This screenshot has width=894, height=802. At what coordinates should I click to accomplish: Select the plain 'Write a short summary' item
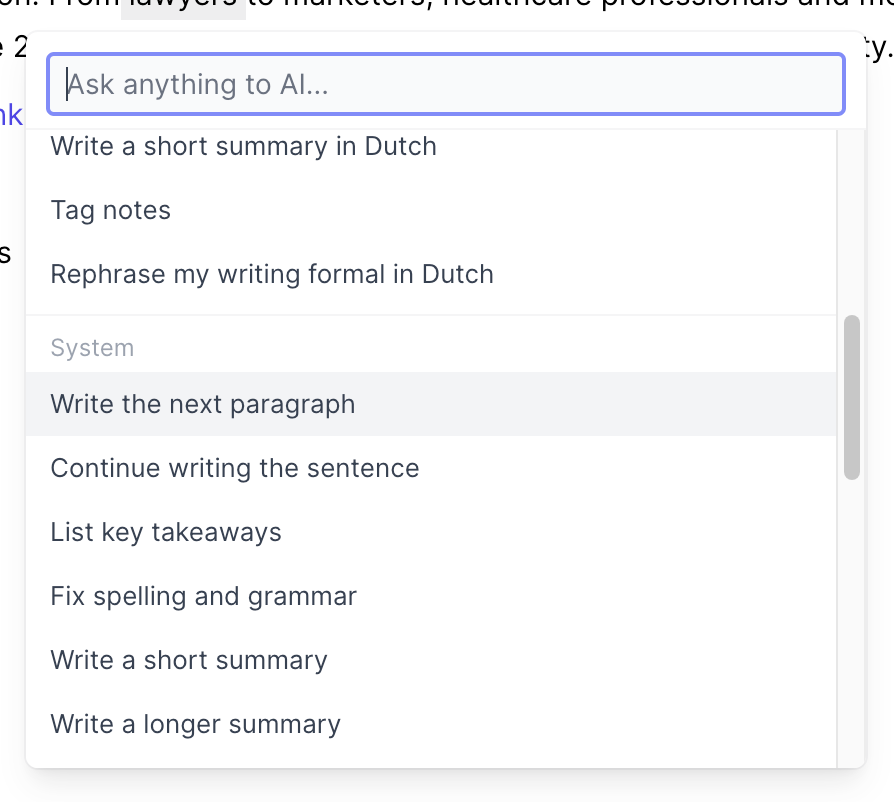click(430, 660)
